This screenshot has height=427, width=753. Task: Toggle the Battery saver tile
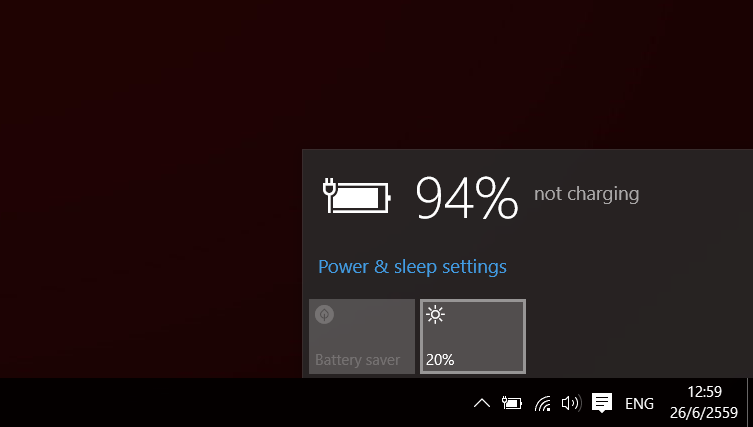click(362, 336)
